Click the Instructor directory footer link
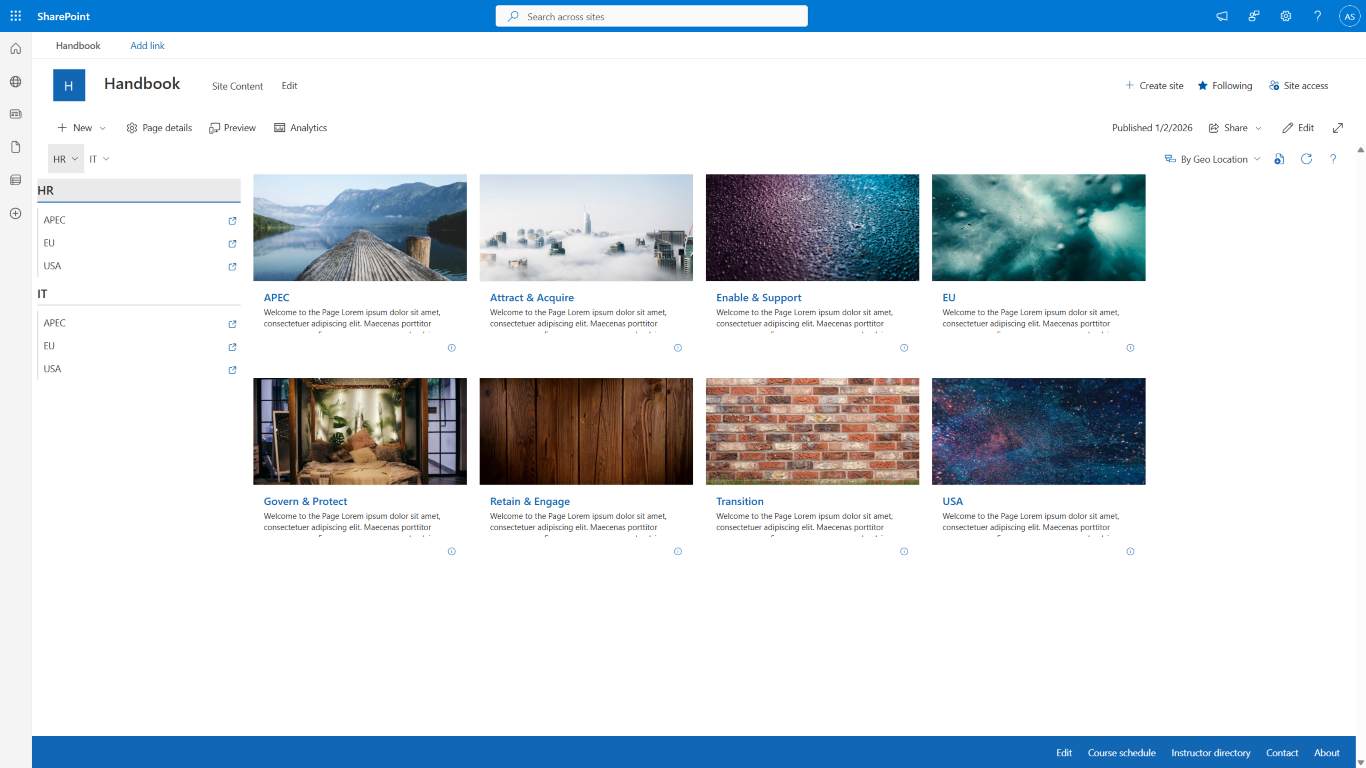 (x=1210, y=753)
